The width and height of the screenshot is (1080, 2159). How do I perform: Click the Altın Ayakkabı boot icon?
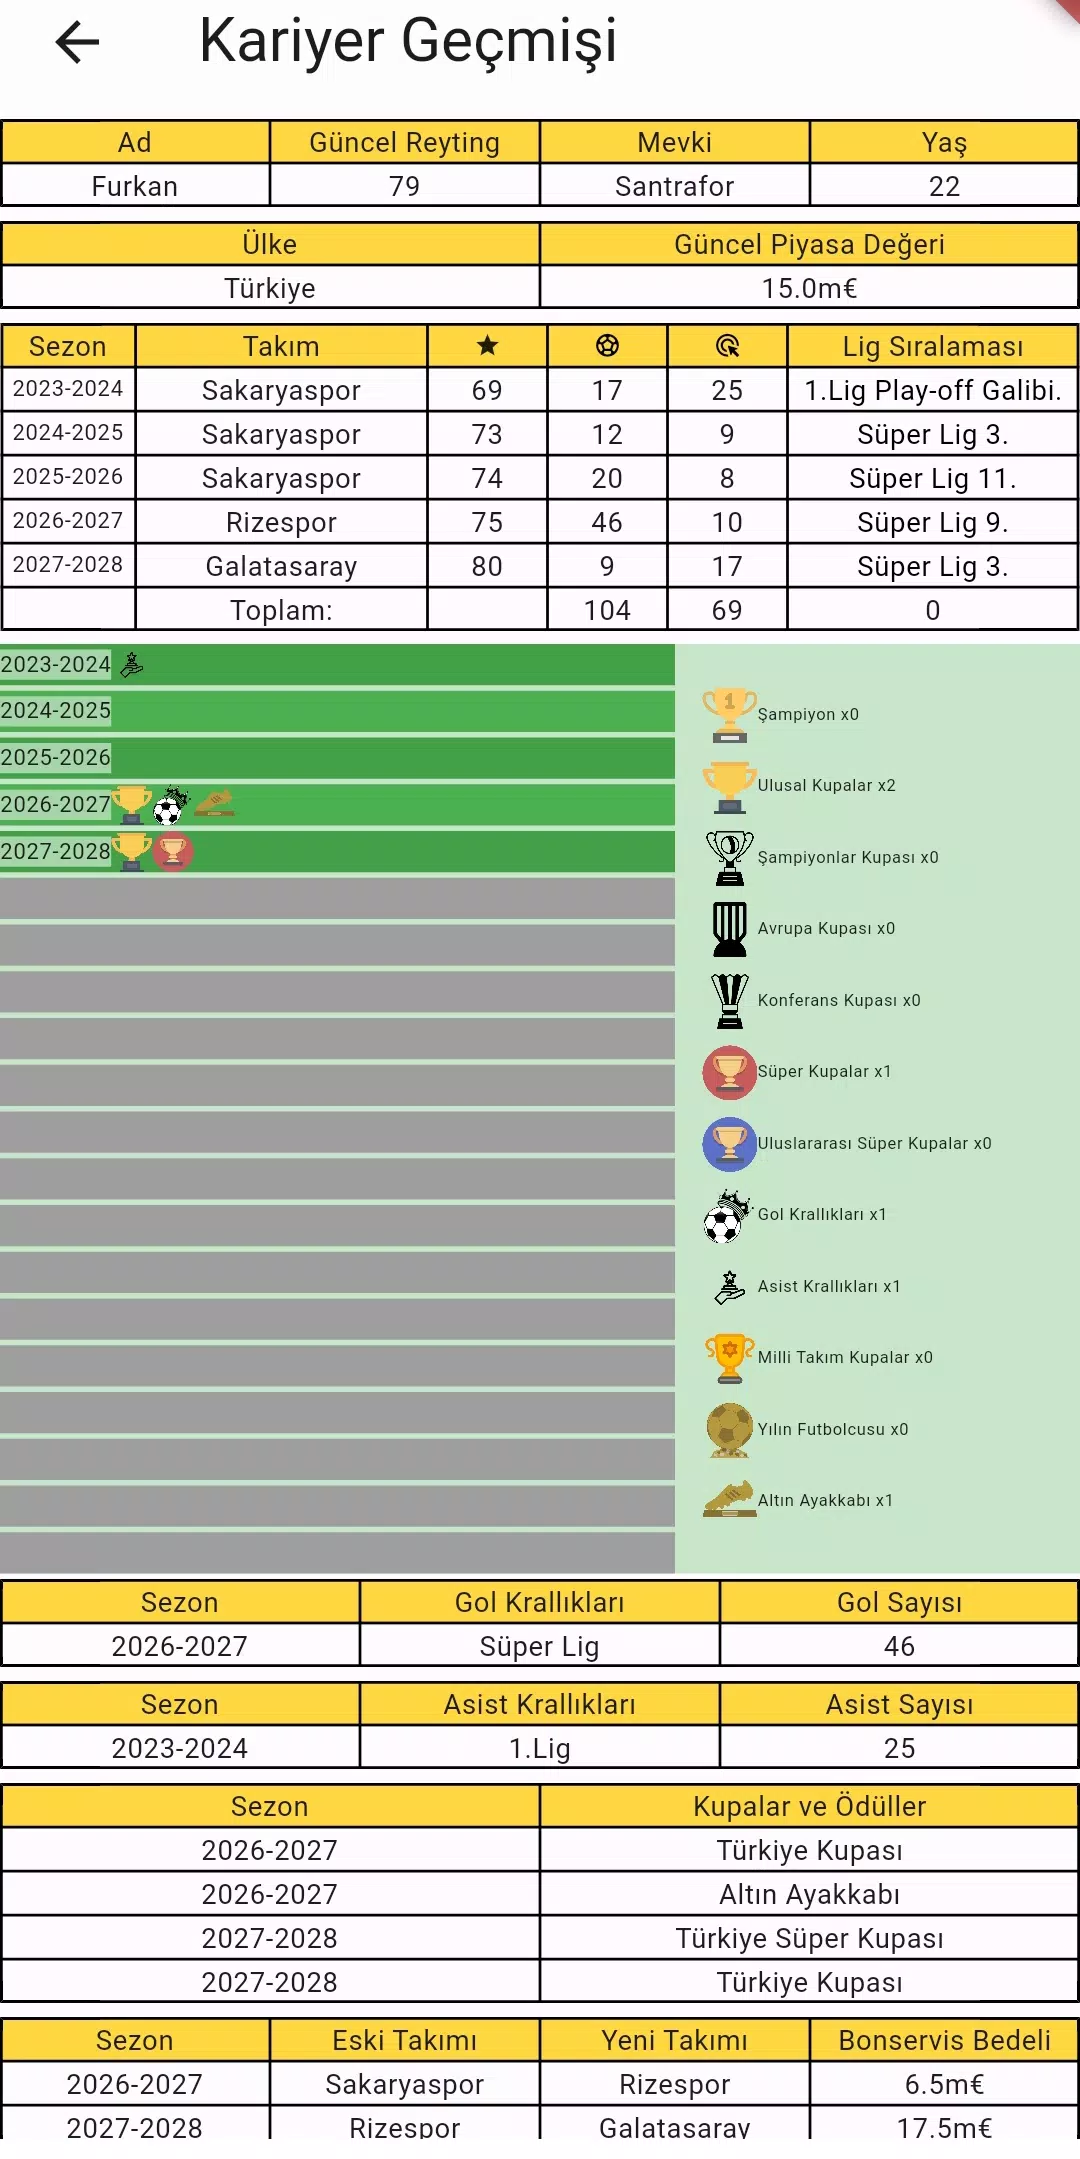[729, 1500]
